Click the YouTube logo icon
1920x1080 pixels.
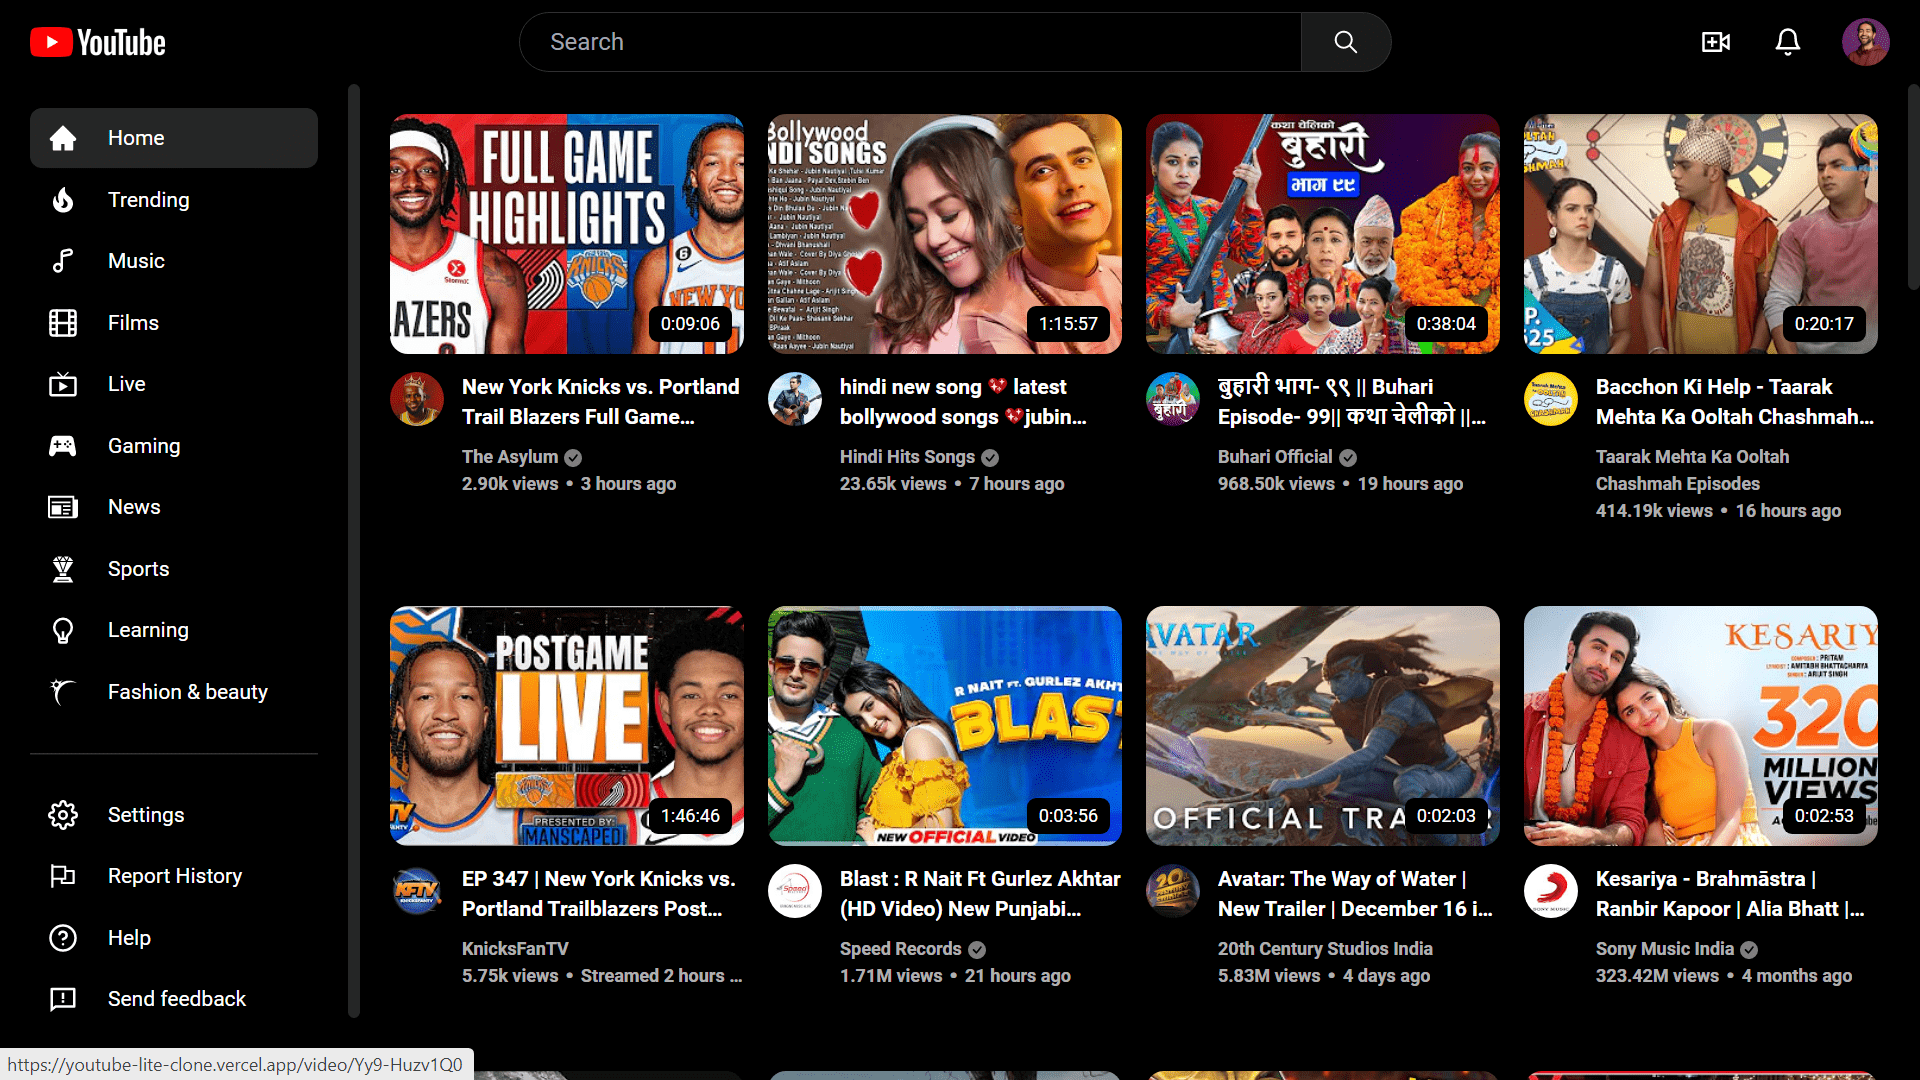pos(51,42)
